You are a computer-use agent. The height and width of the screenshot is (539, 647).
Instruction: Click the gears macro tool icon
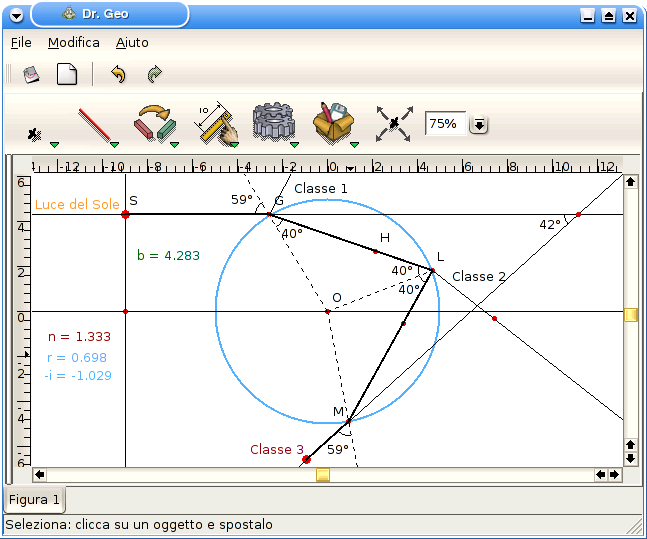273,123
